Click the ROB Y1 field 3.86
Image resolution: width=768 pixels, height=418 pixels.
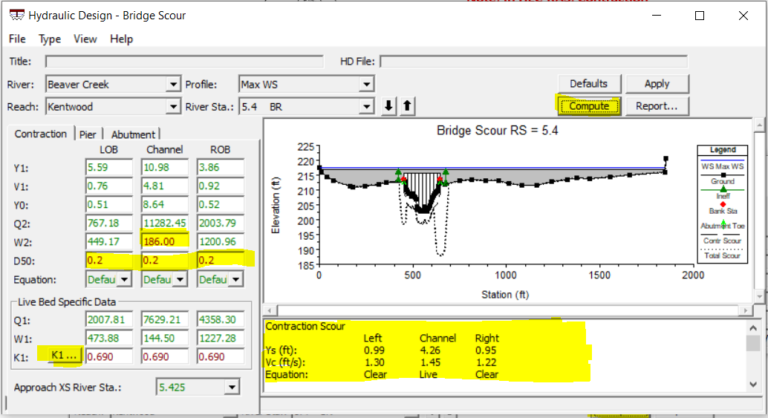[x=220, y=168]
